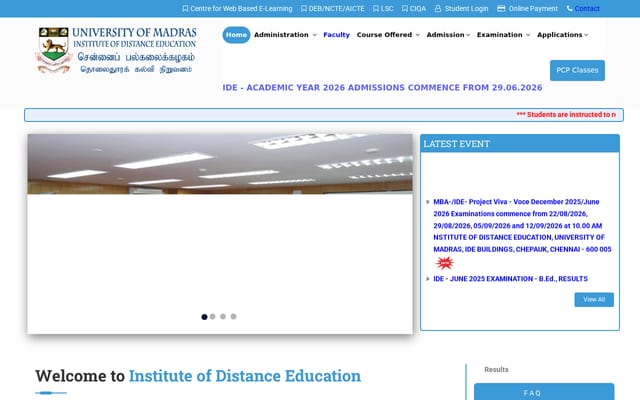Select the first carousel dot
The width and height of the screenshot is (640, 400).
204,317
